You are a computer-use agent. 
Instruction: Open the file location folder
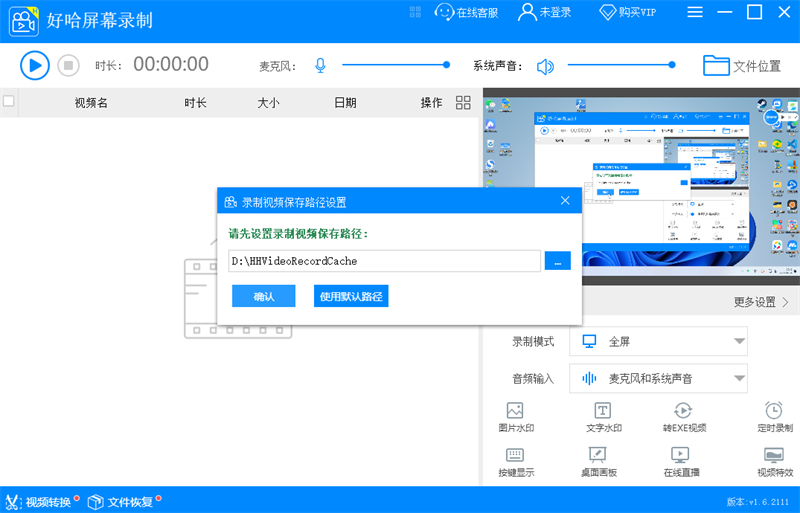pos(741,66)
